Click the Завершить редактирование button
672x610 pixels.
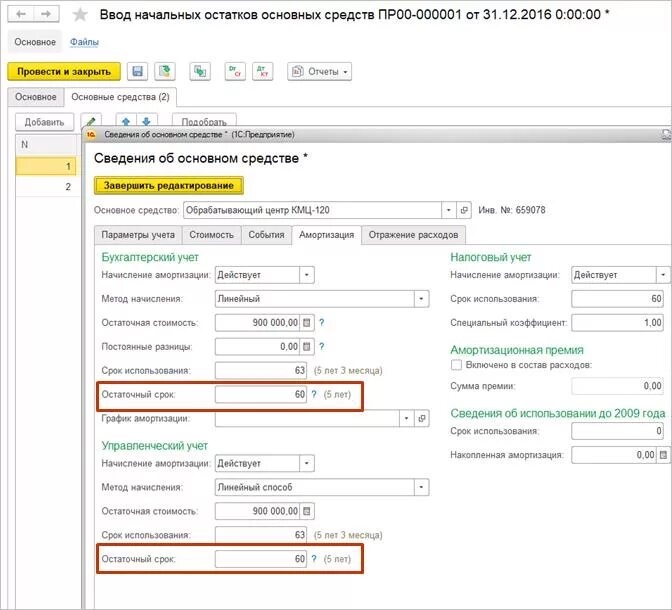[x=169, y=186]
